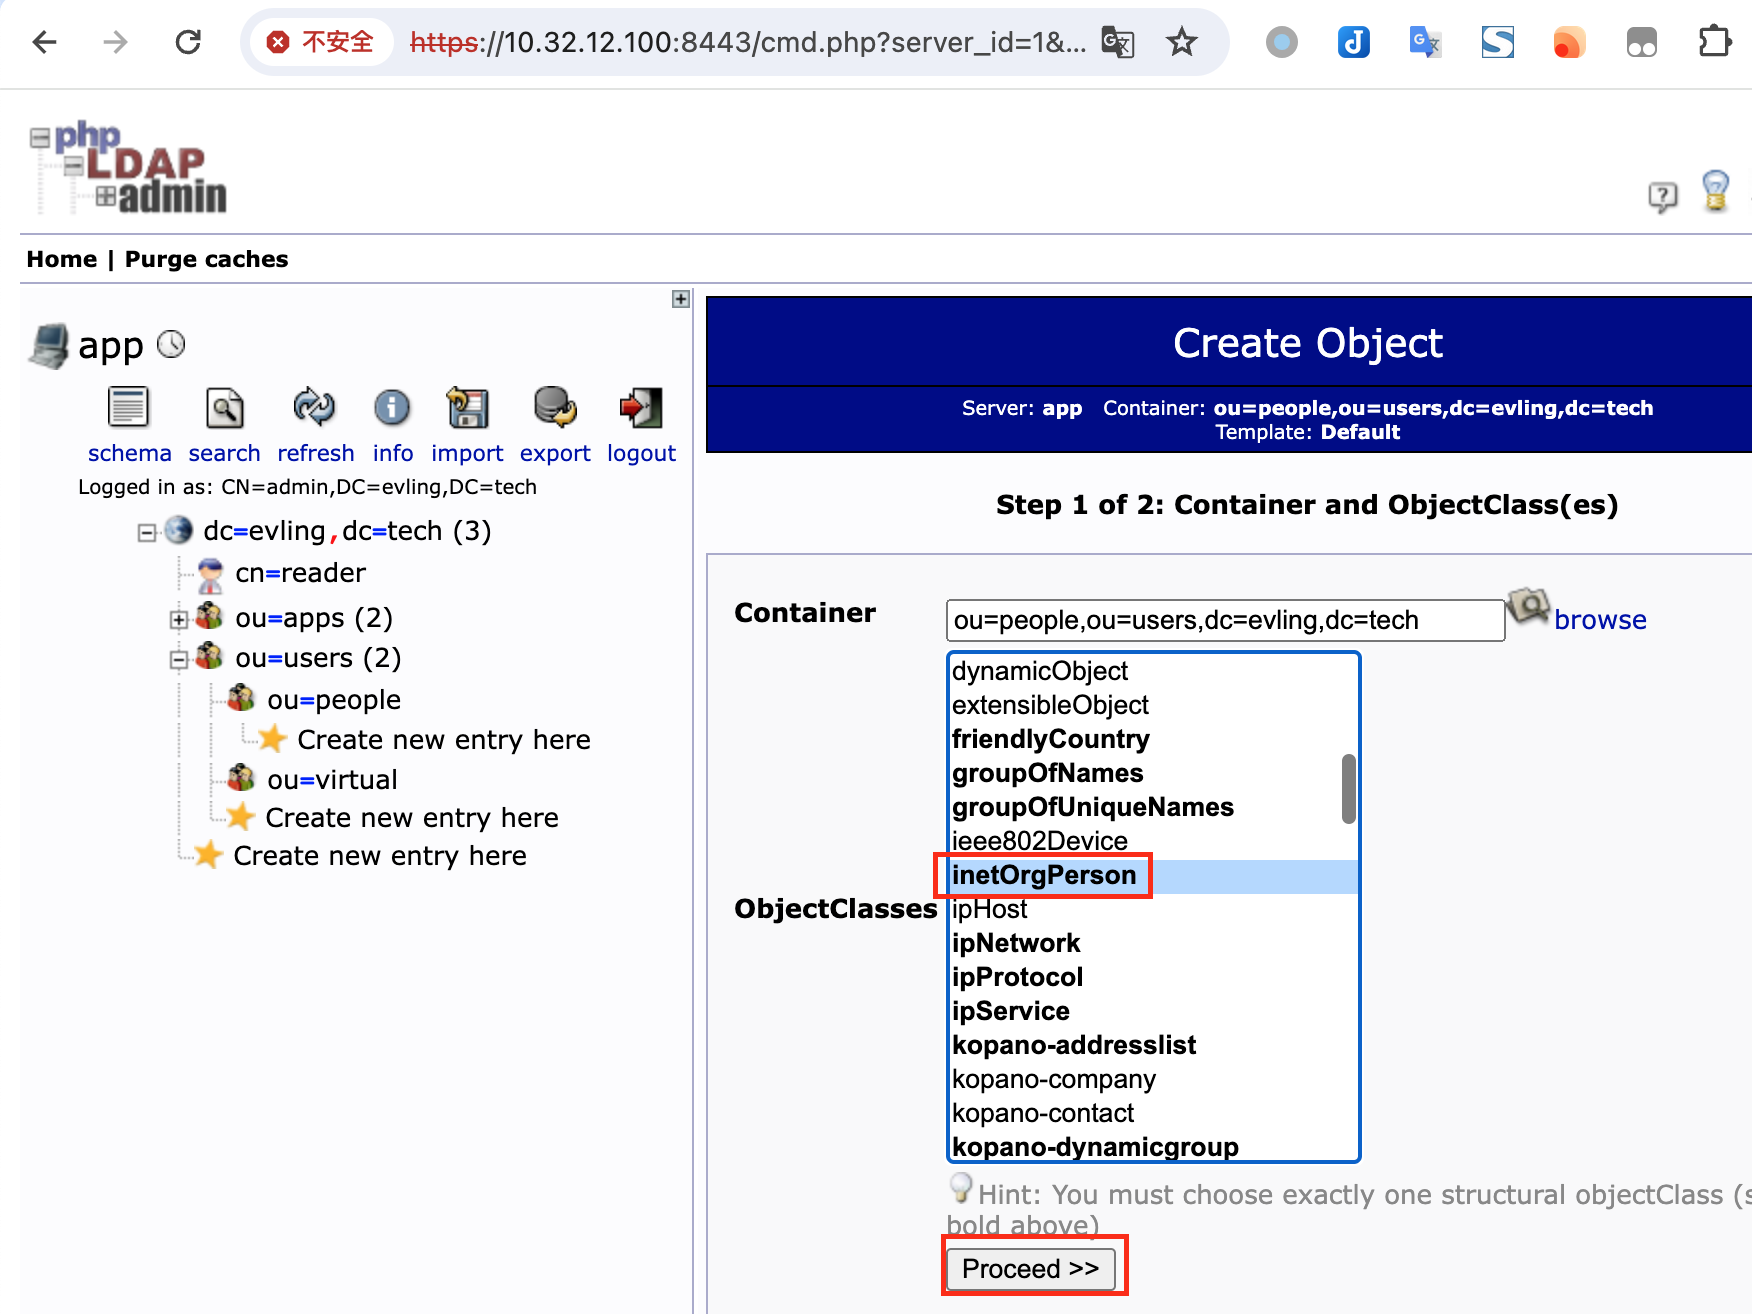
Task: Click bottom-most Create new entry here
Action: point(380,856)
